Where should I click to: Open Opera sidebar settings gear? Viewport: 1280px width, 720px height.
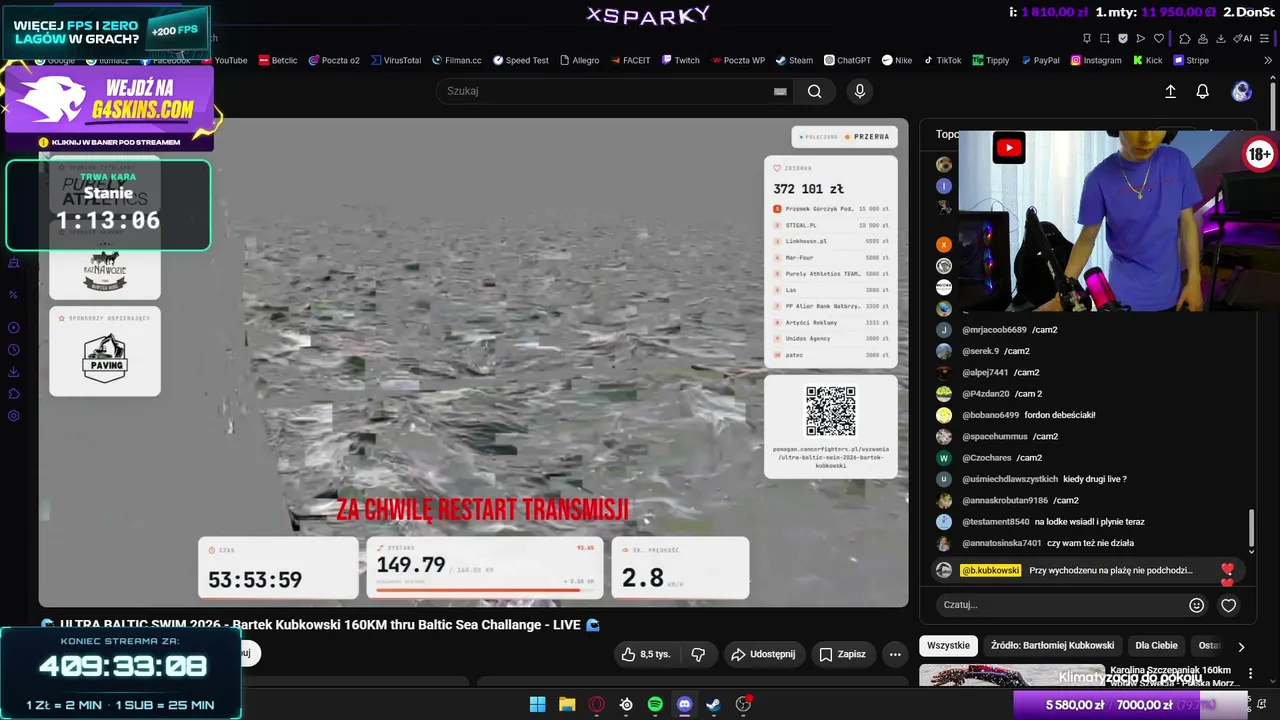tap(14, 416)
